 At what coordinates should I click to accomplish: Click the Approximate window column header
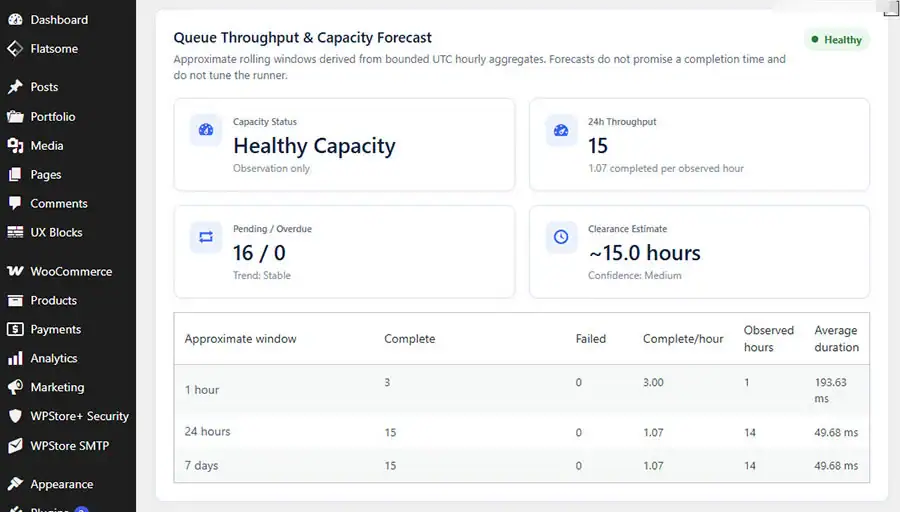(x=240, y=339)
